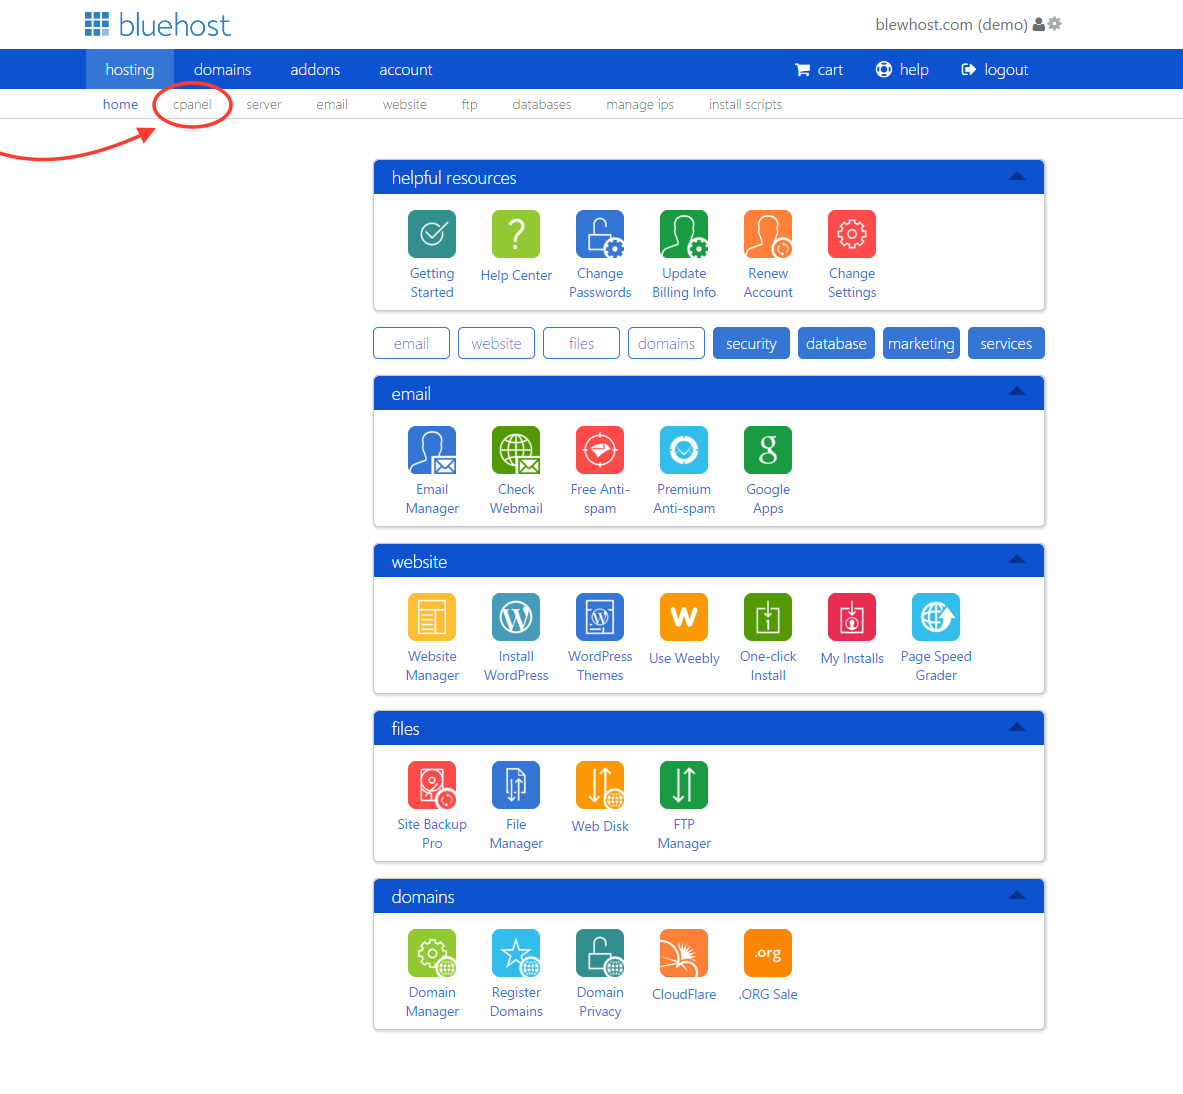The height and width of the screenshot is (1094, 1183).
Task: Go to the home submenu item
Action: (x=121, y=104)
